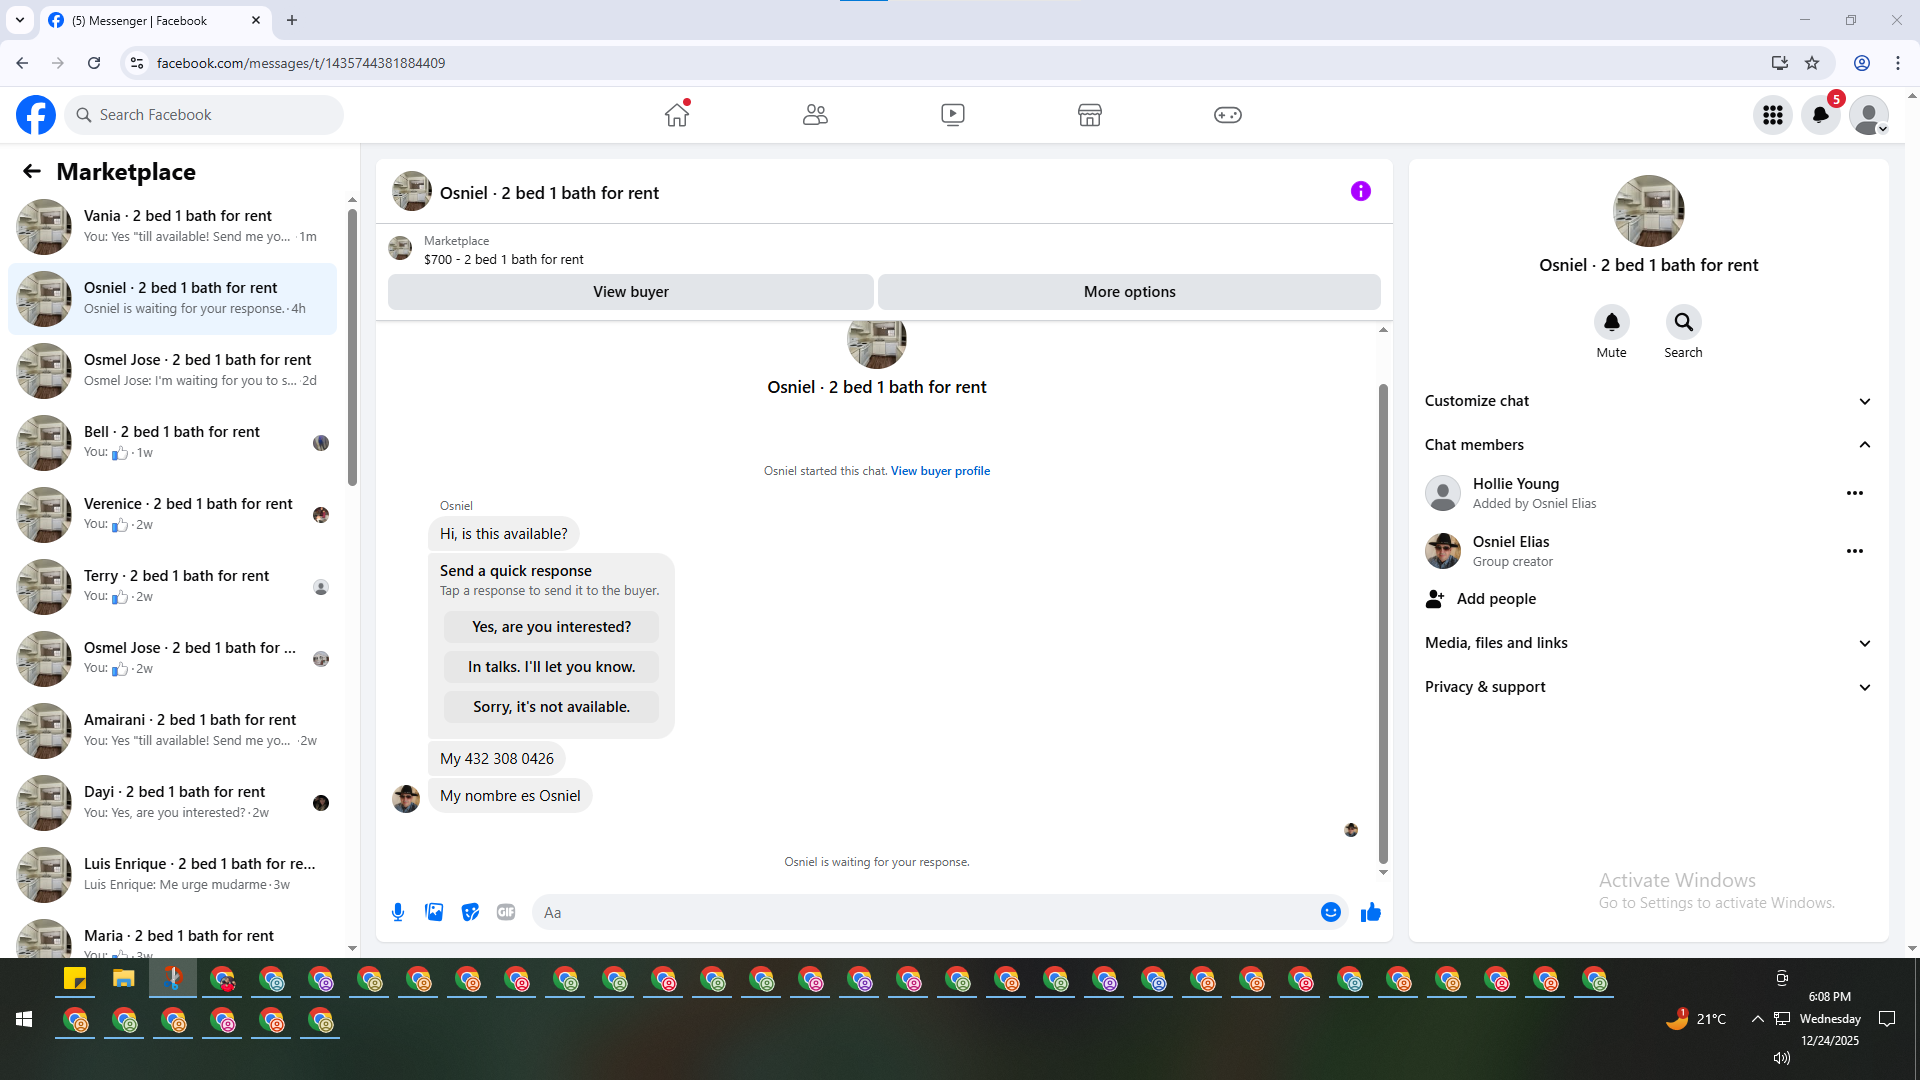The image size is (1920, 1080).
Task: Mute this chat with bell icon
Action: pyautogui.click(x=1611, y=322)
